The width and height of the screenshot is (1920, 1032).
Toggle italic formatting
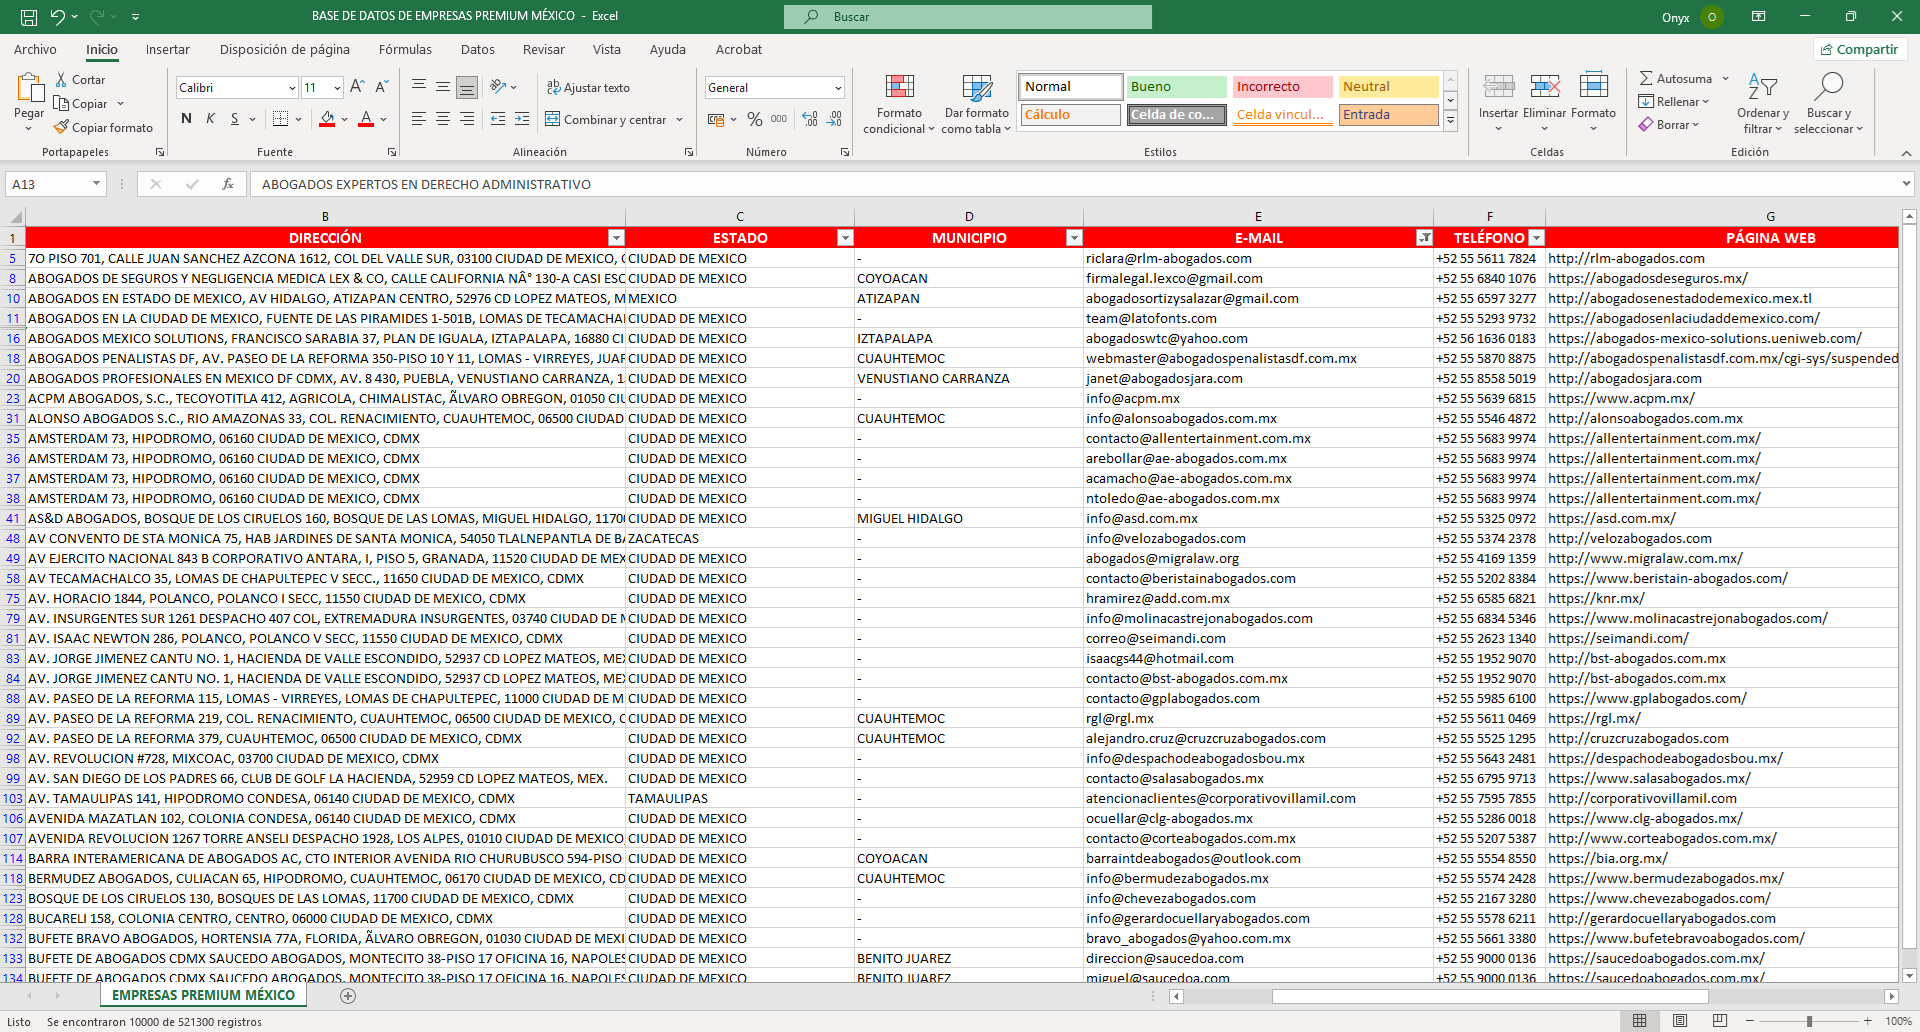[210, 119]
